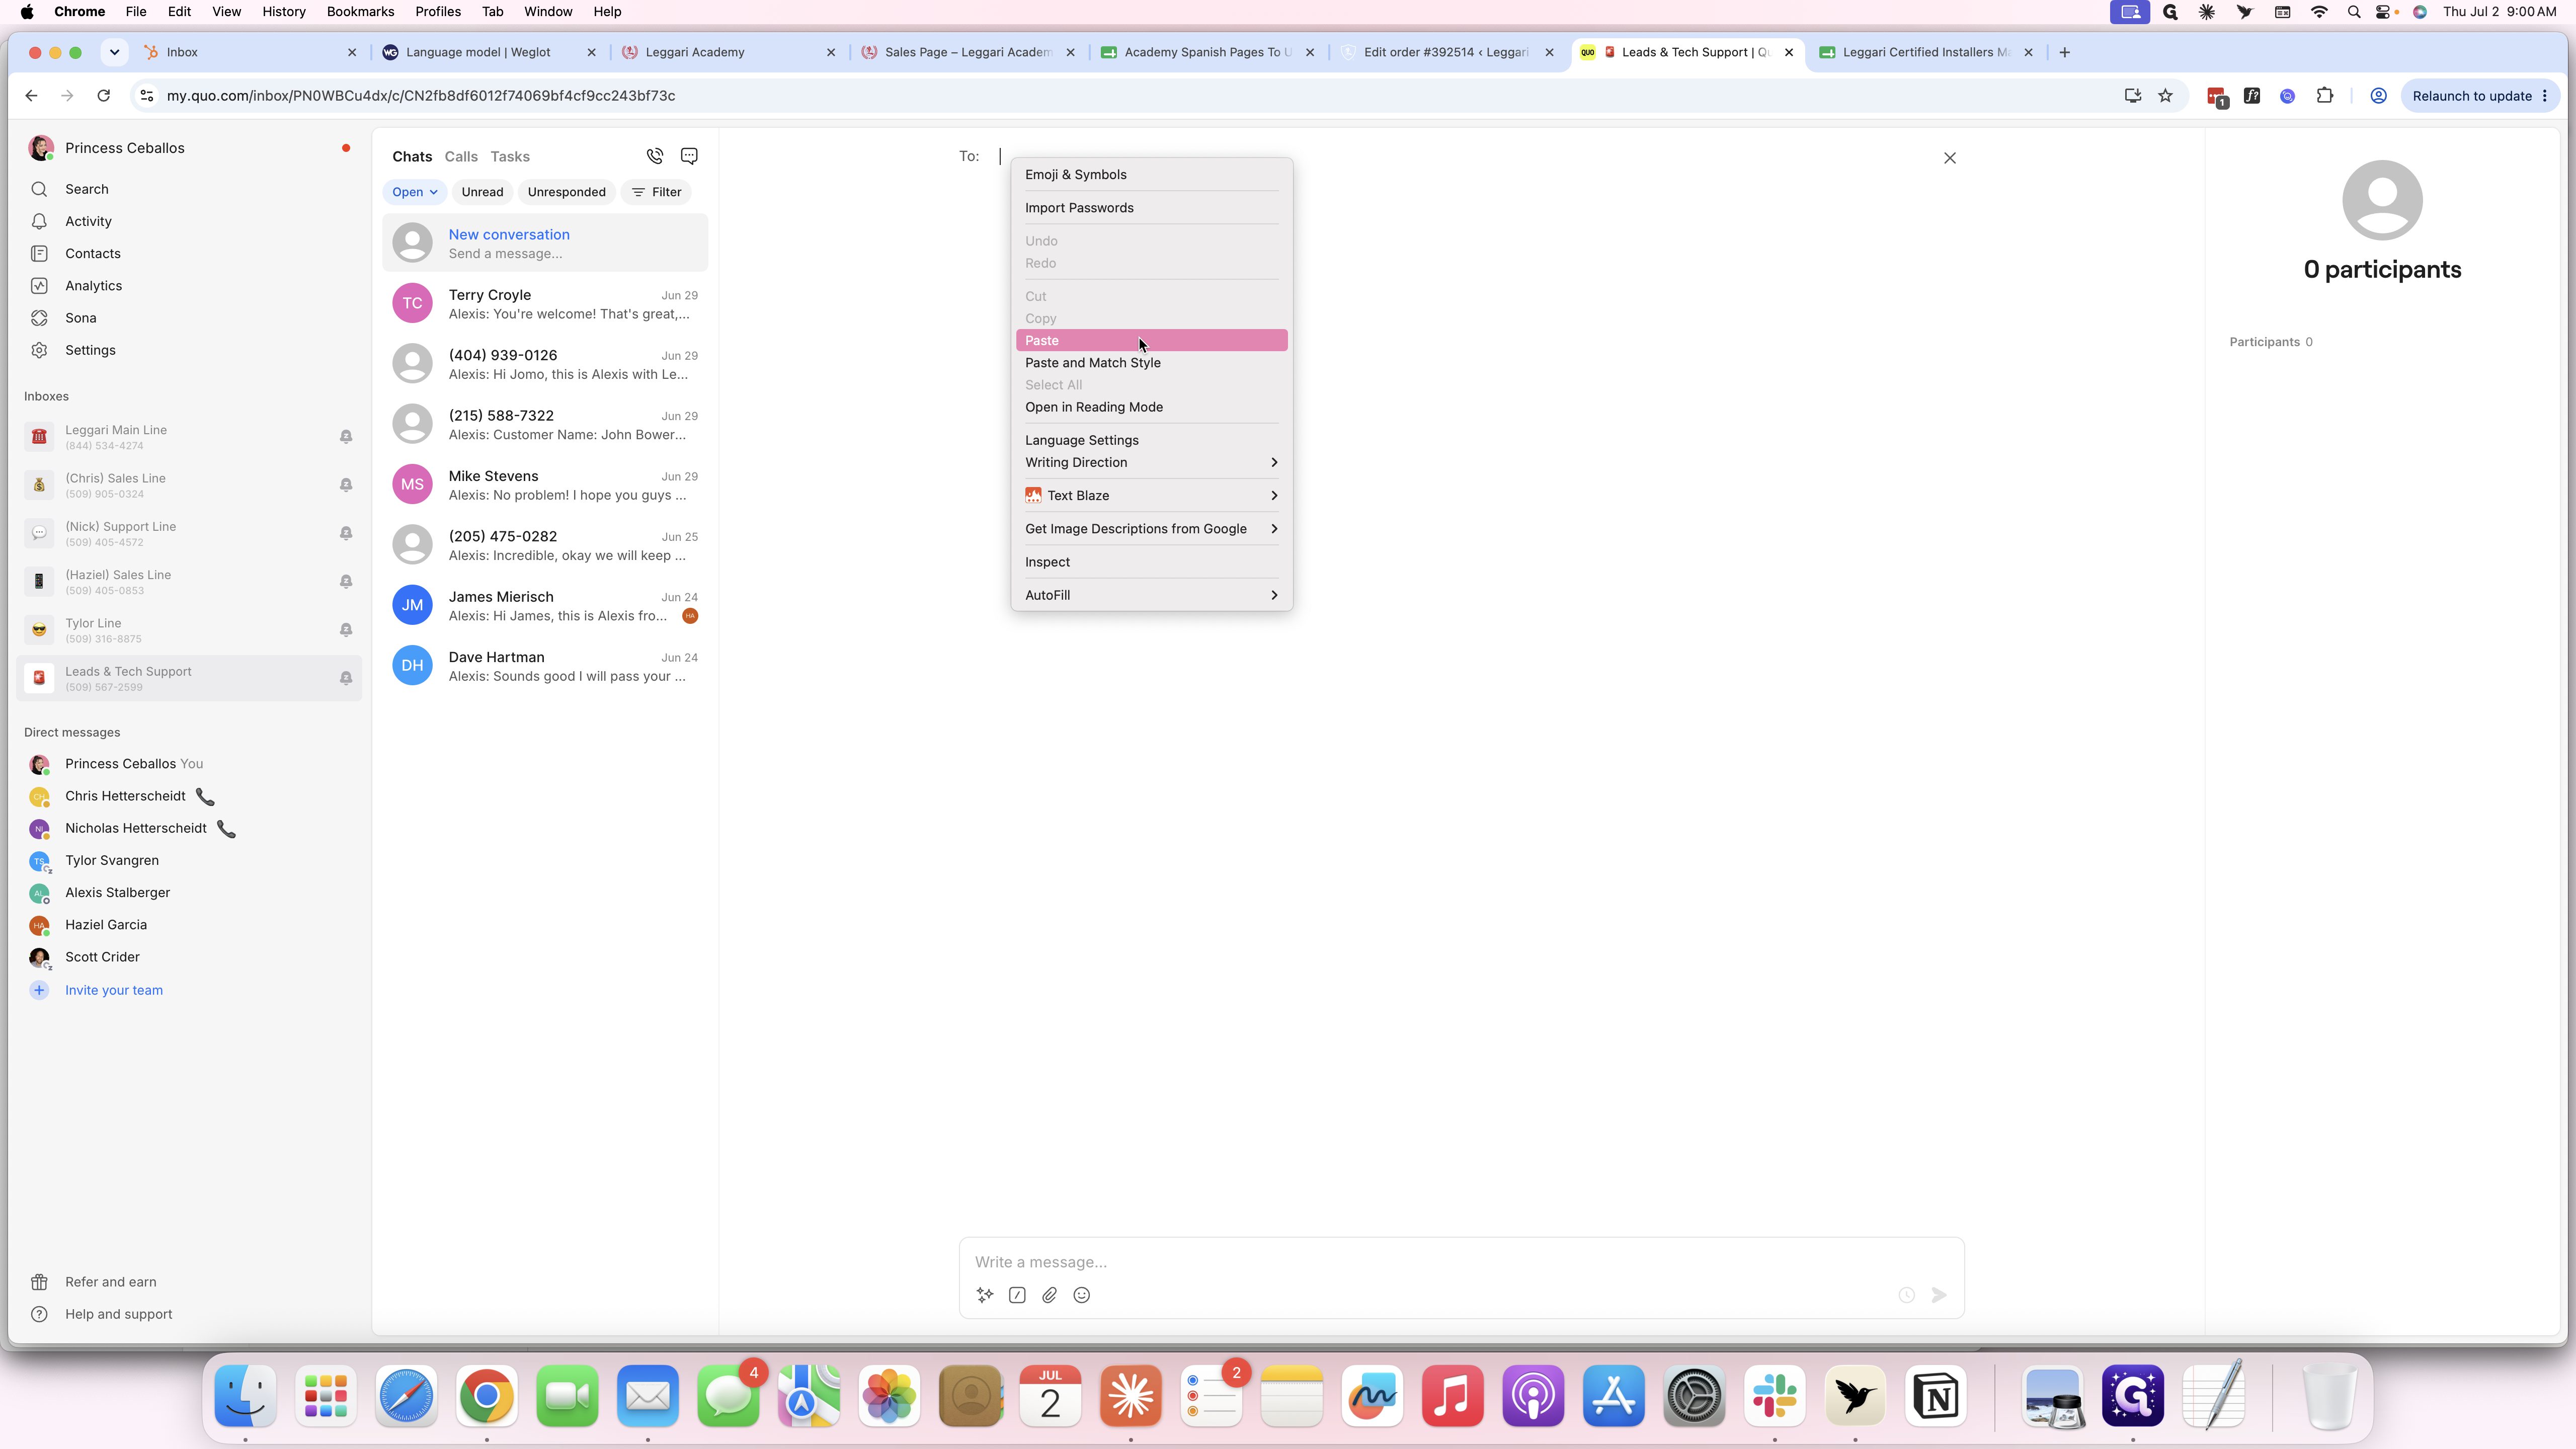Image resolution: width=2576 pixels, height=1449 pixels.
Task: Click the schedule message clock icon
Action: pos(1906,1295)
